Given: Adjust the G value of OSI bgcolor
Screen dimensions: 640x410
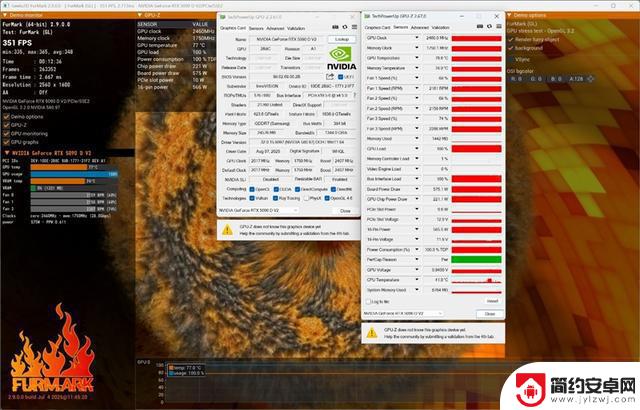Looking at the screenshot, I should [536, 79].
